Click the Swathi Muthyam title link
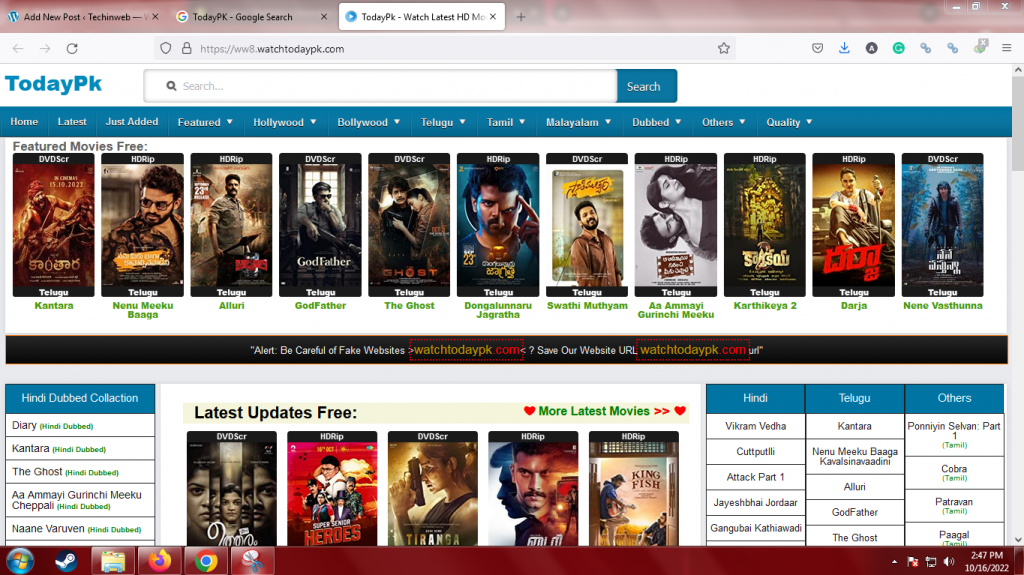The height and width of the screenshot is (575, 1024). (587, 306)
